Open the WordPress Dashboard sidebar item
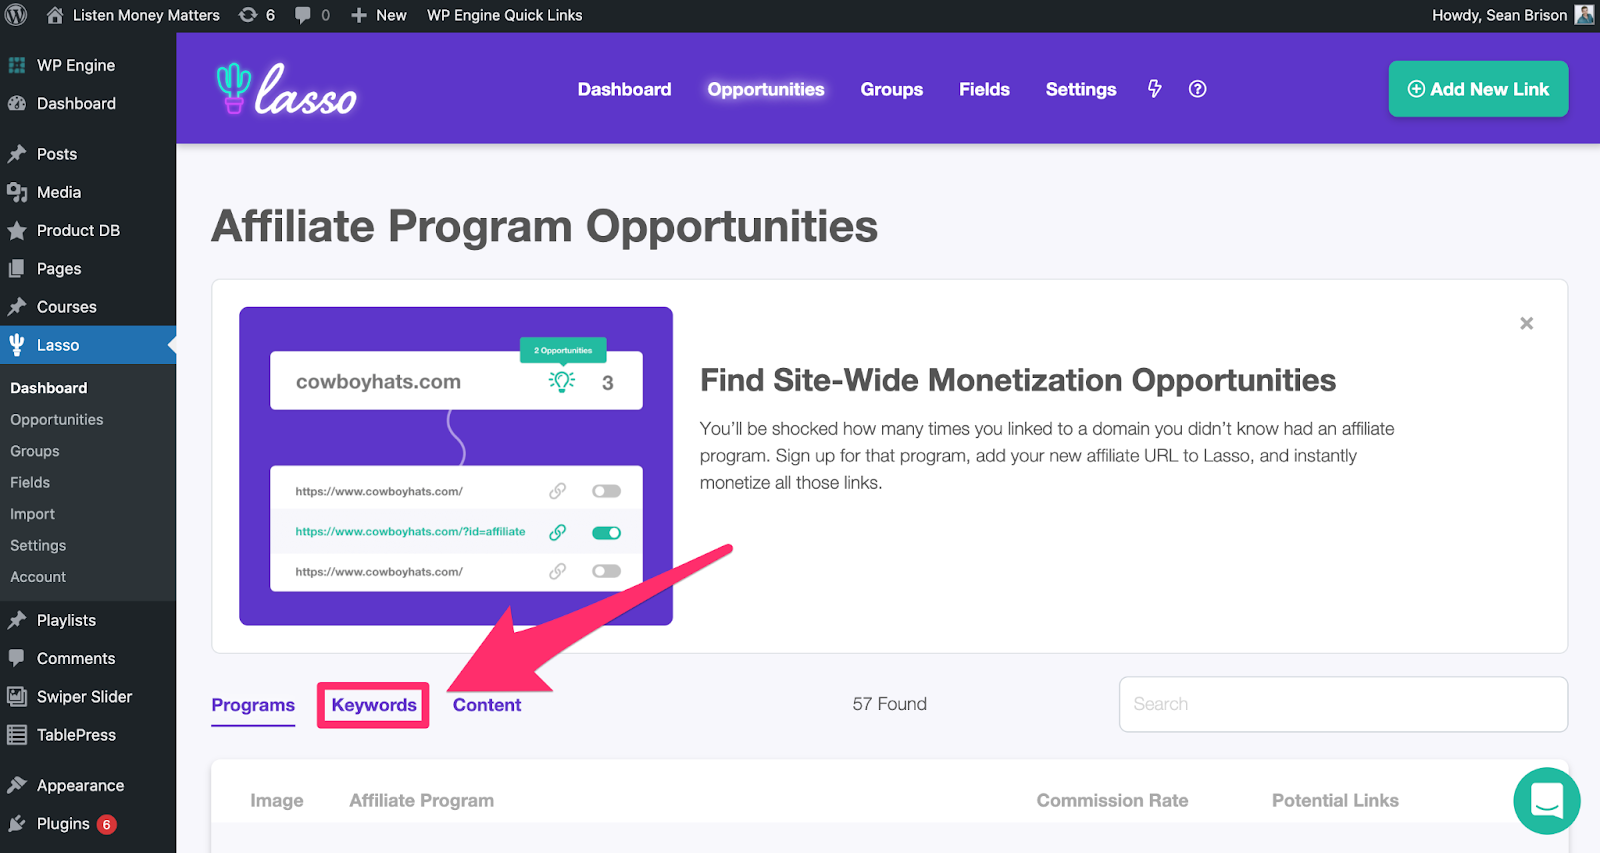The image size is (1600, 853). click(76, 103)
